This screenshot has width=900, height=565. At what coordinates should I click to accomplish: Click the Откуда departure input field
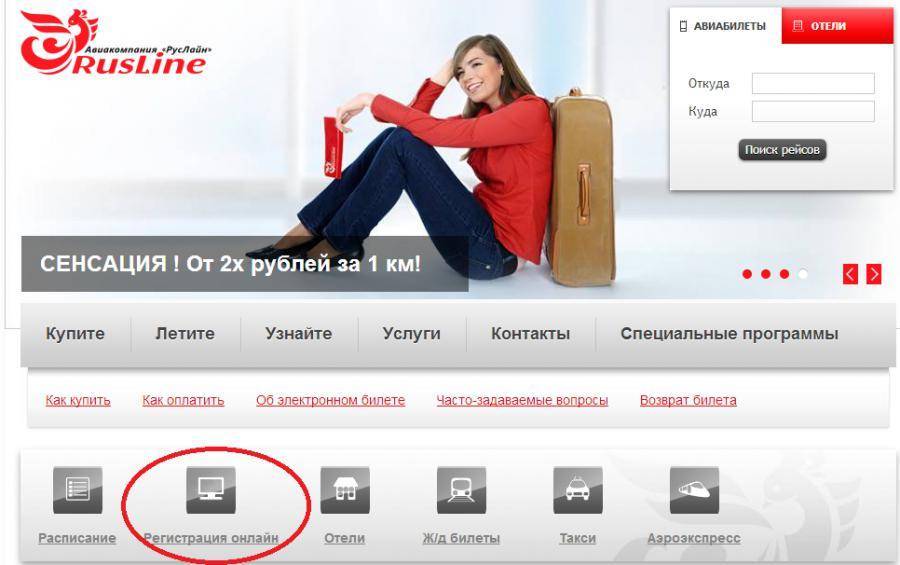pyautogui.click(x=813, y=84)
